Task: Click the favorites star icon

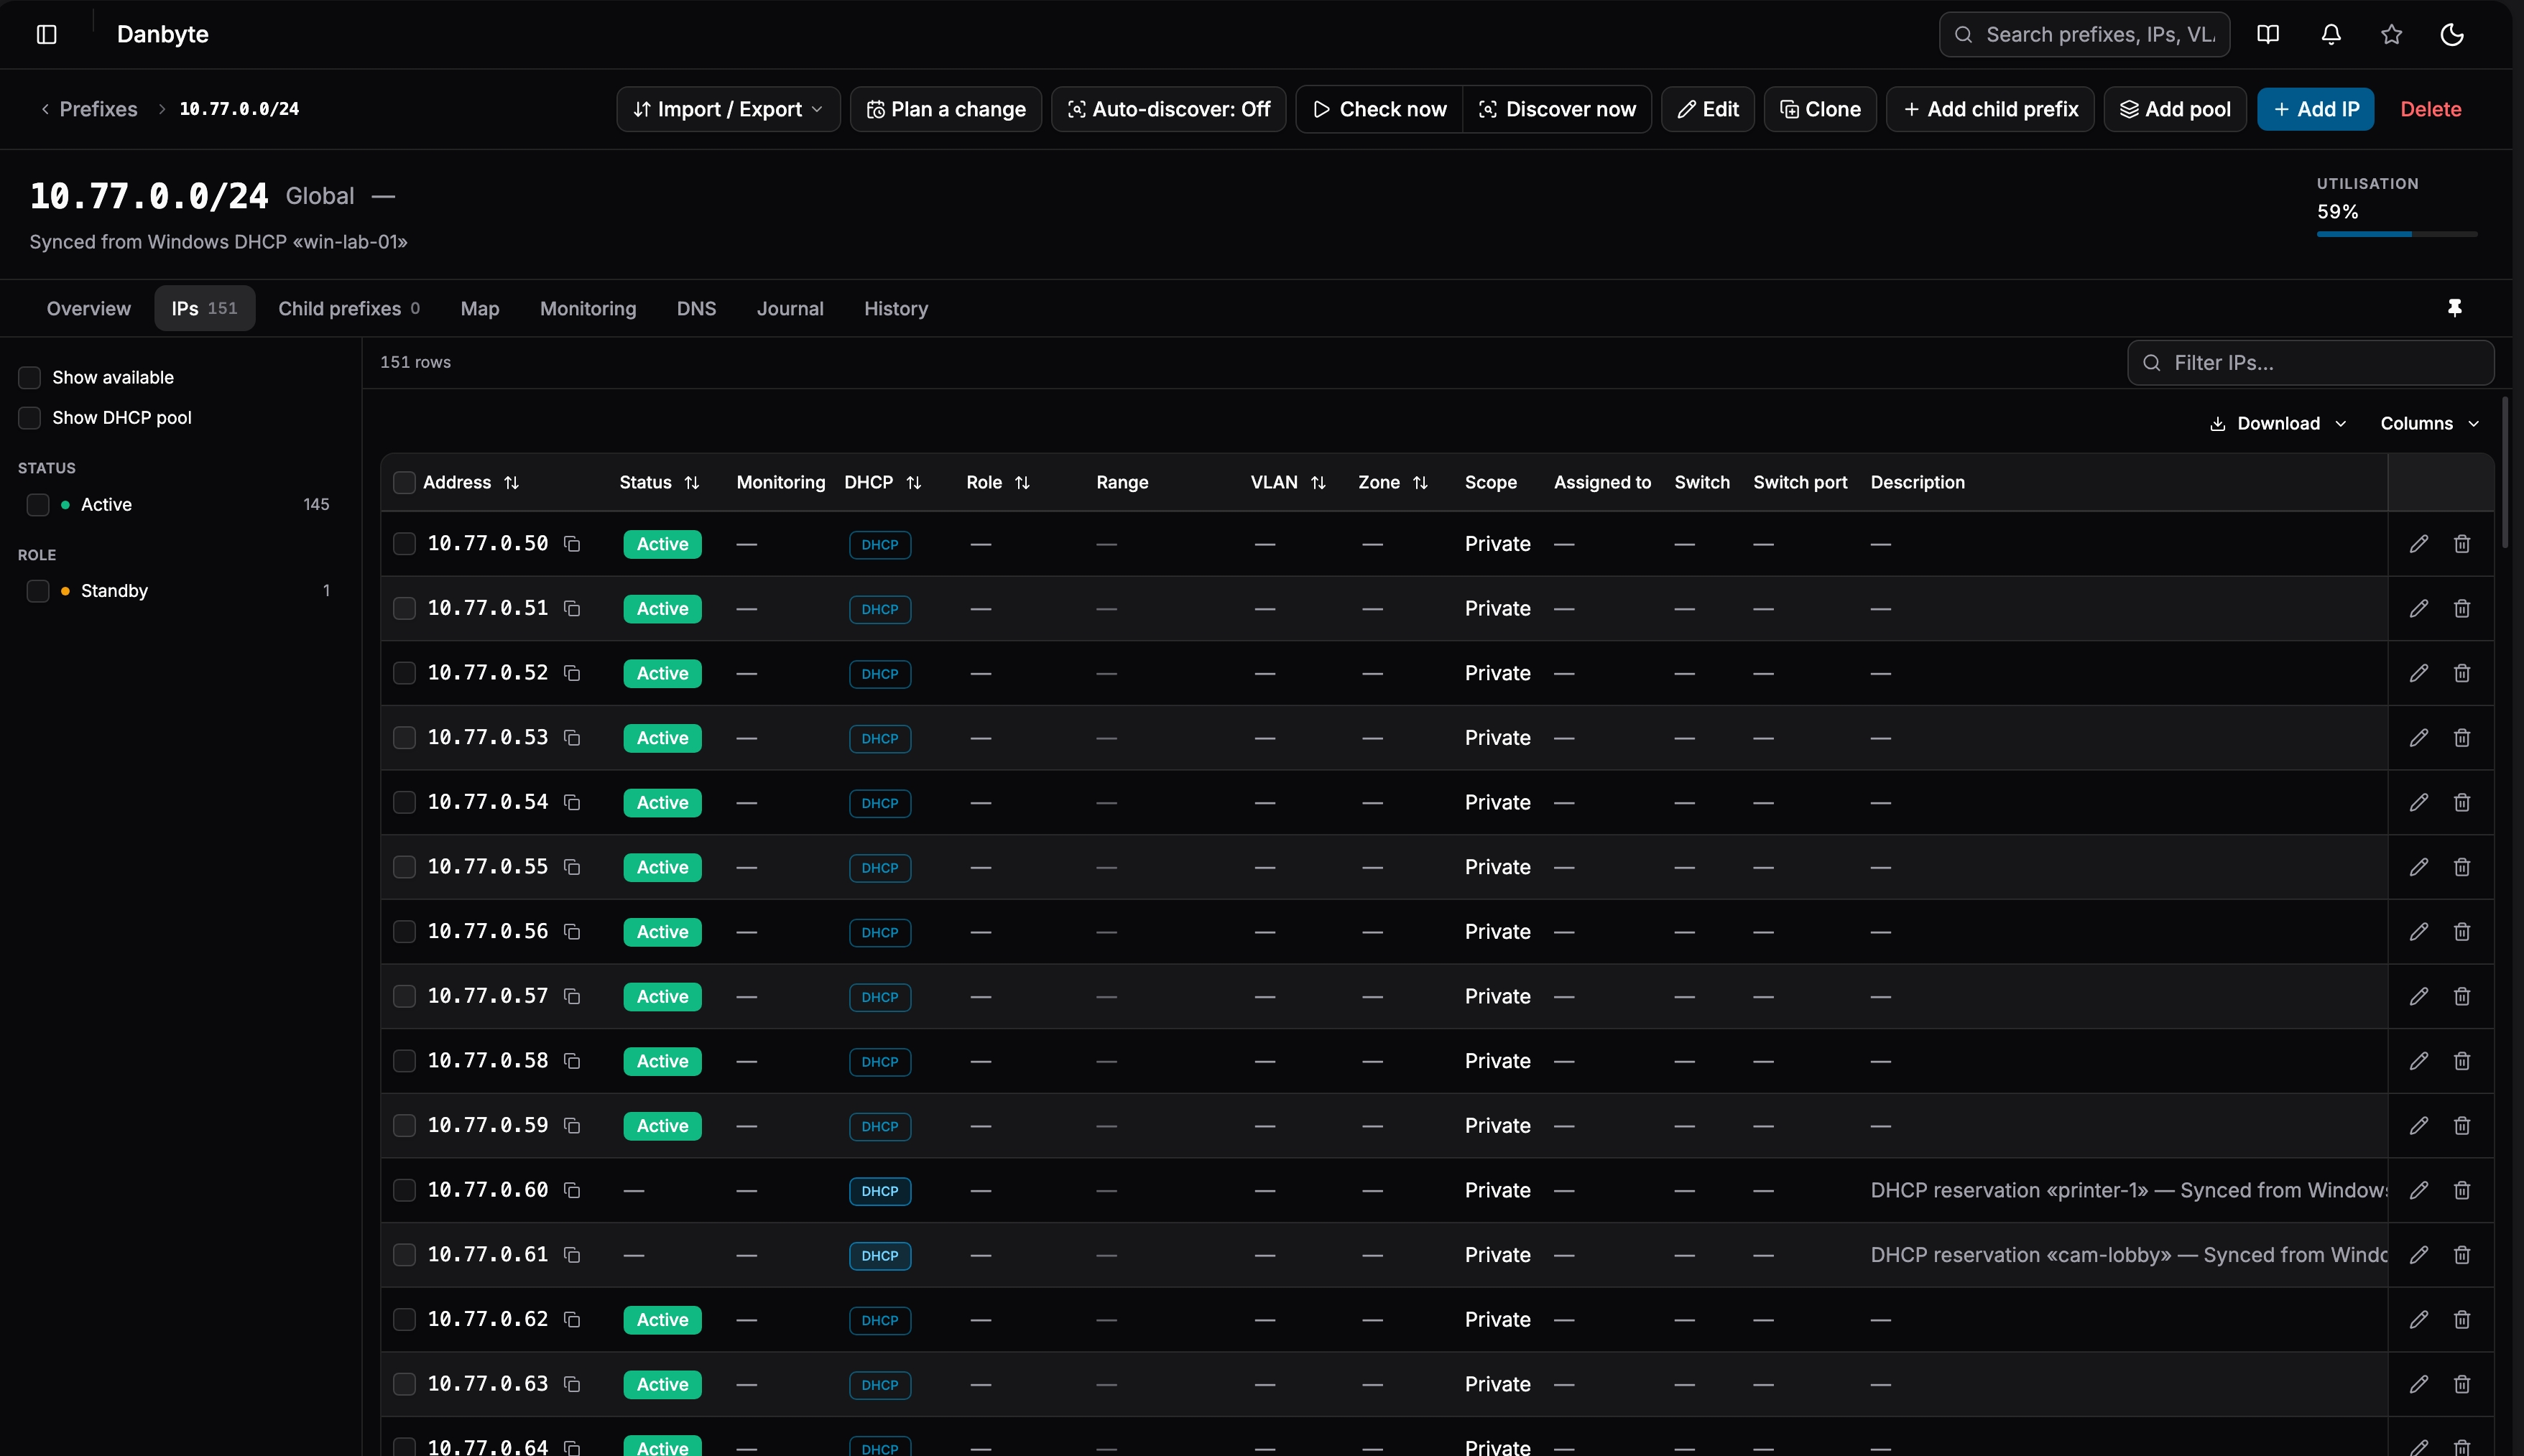Action: 2391,34
